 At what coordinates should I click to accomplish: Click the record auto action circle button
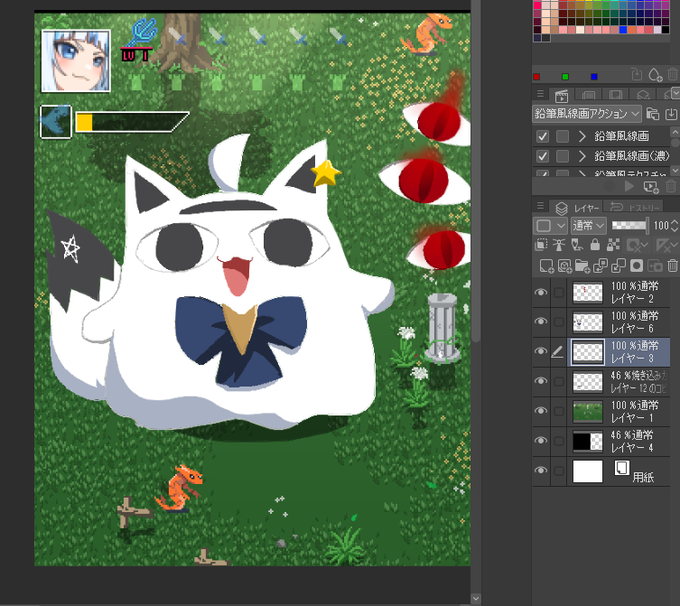(610, 187)
